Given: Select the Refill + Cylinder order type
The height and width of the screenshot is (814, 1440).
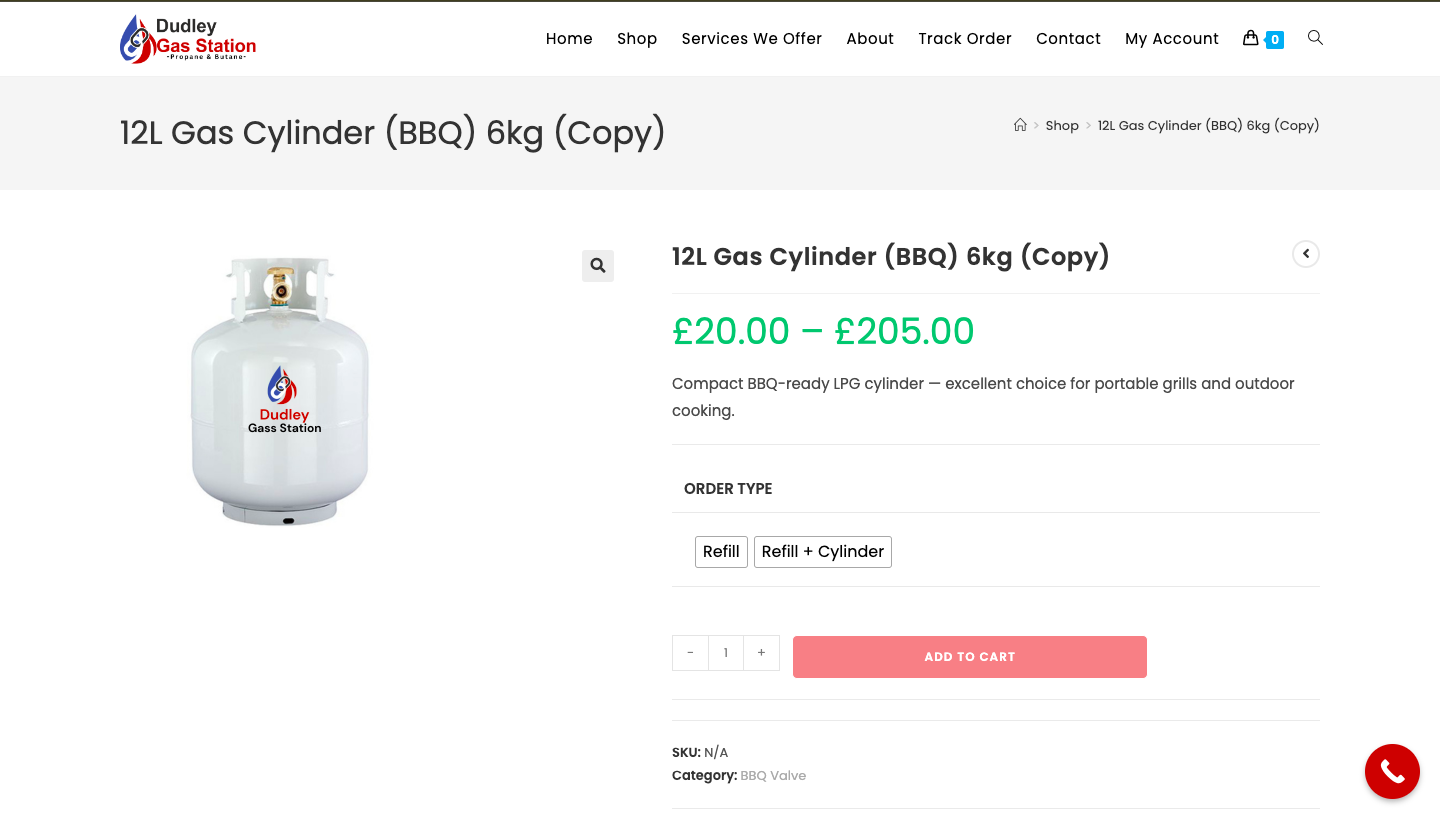Looking at the screenshot, I should [x=822, y=551].
